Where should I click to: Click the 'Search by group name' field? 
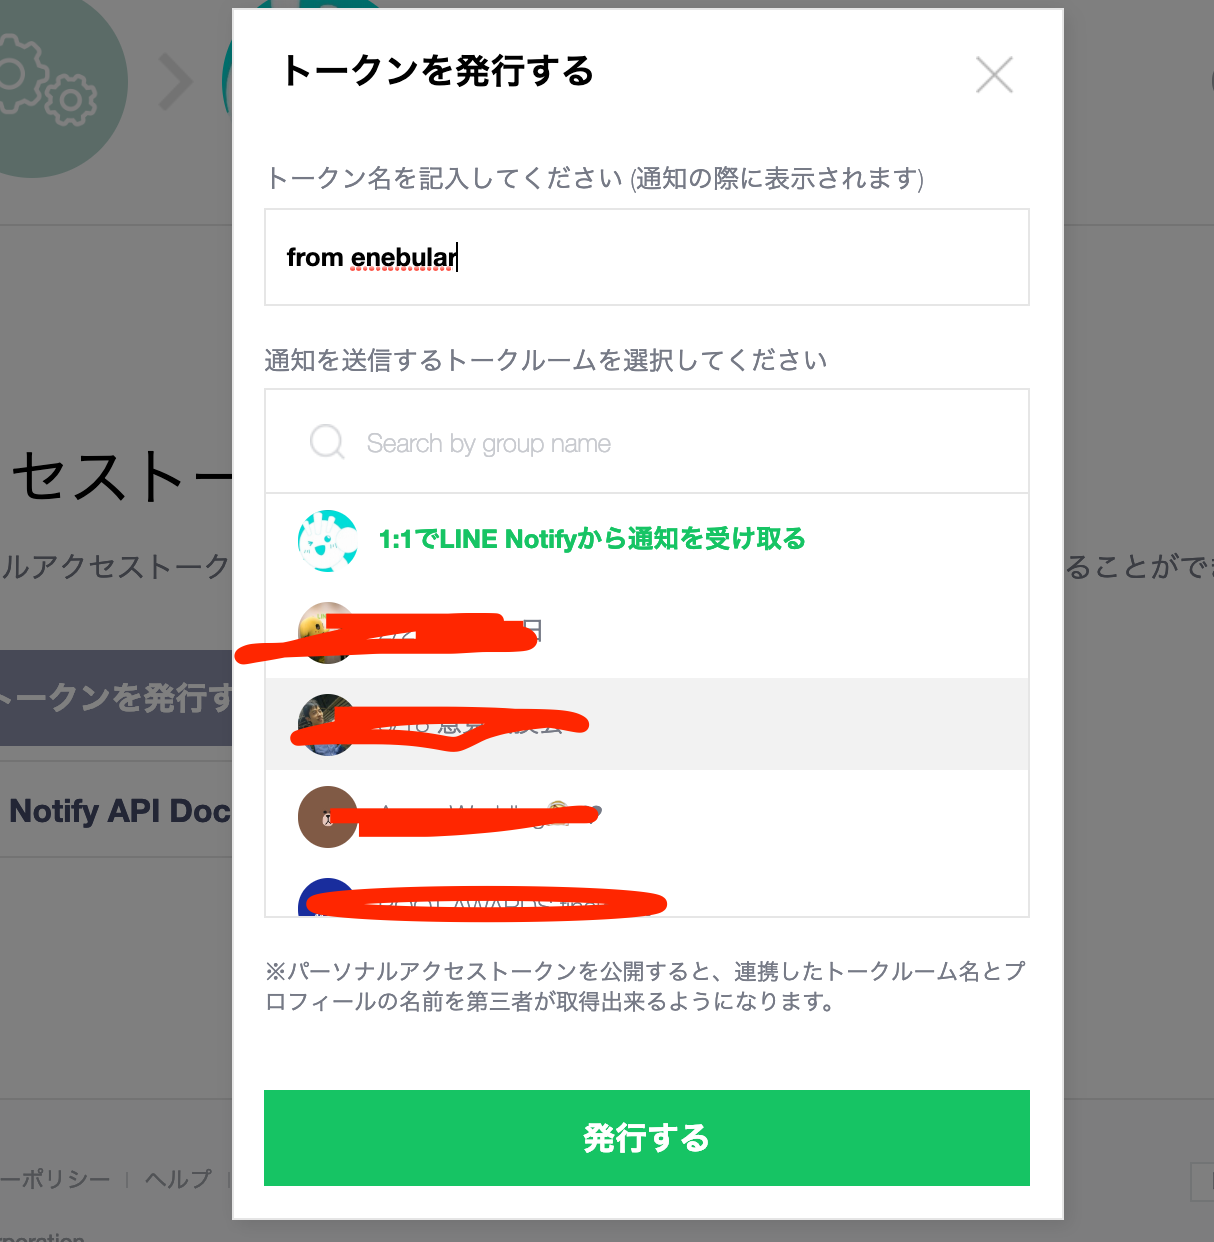647,442
